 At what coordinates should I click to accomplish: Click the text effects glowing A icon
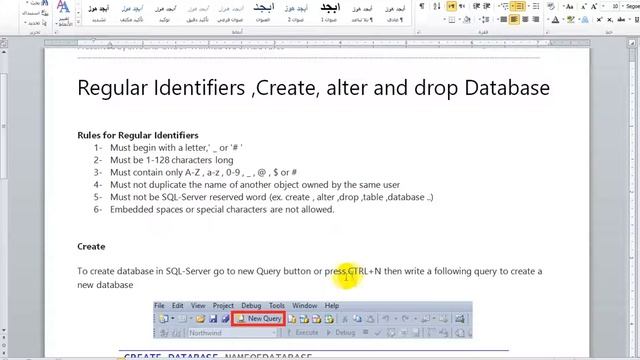[584, 19]
